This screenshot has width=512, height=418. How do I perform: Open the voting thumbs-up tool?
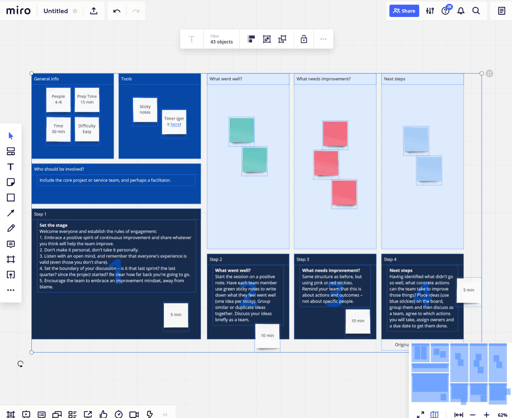(x=103, y=414)
